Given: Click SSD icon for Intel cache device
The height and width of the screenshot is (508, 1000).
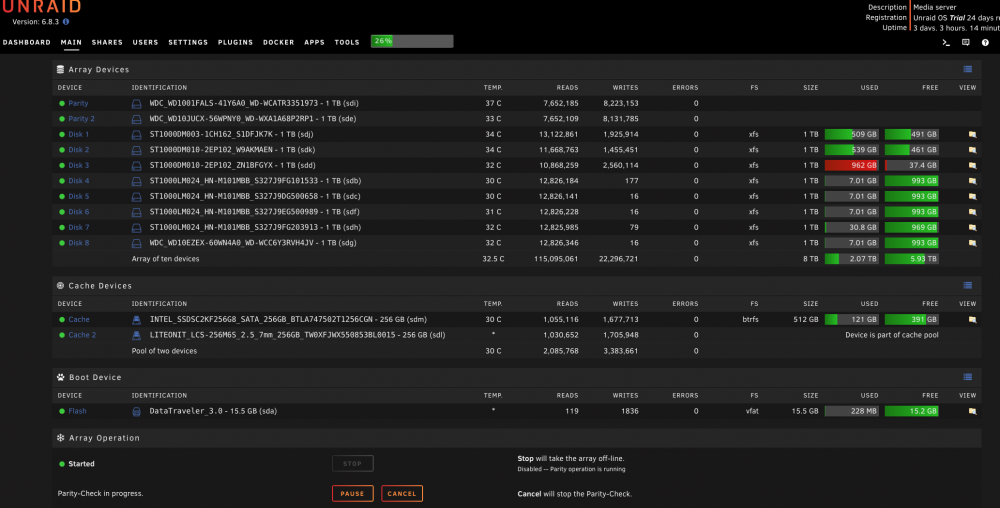Looking at the screenshot, I should 136,319.
